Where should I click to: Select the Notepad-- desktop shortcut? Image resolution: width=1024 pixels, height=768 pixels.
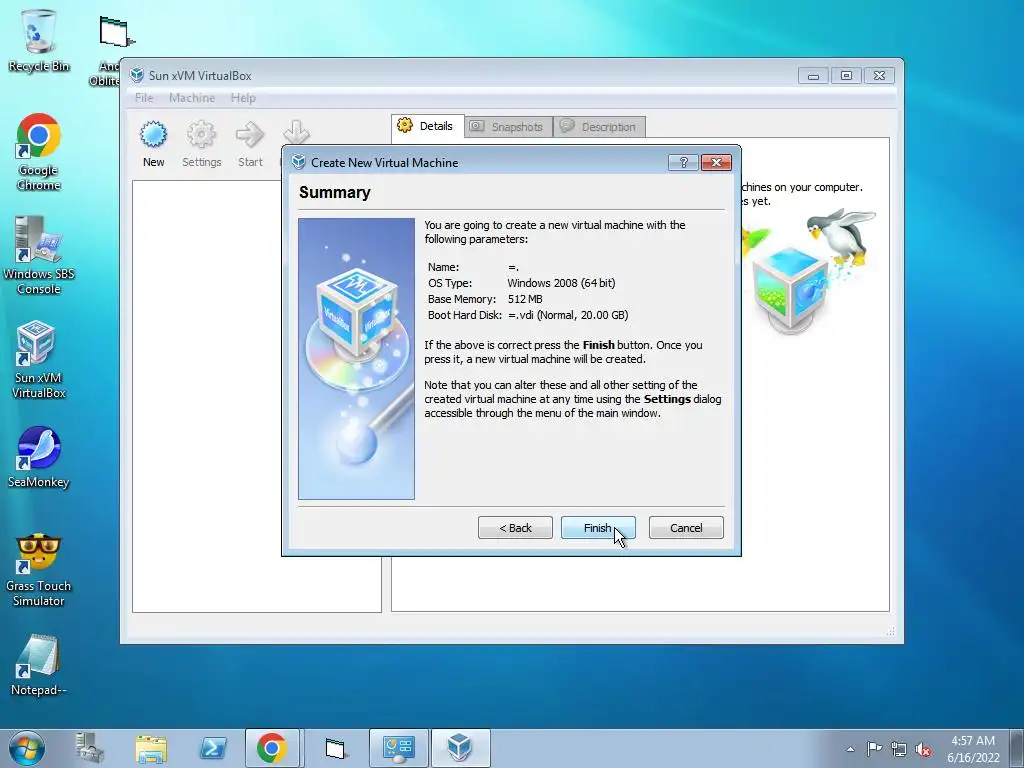39,665
